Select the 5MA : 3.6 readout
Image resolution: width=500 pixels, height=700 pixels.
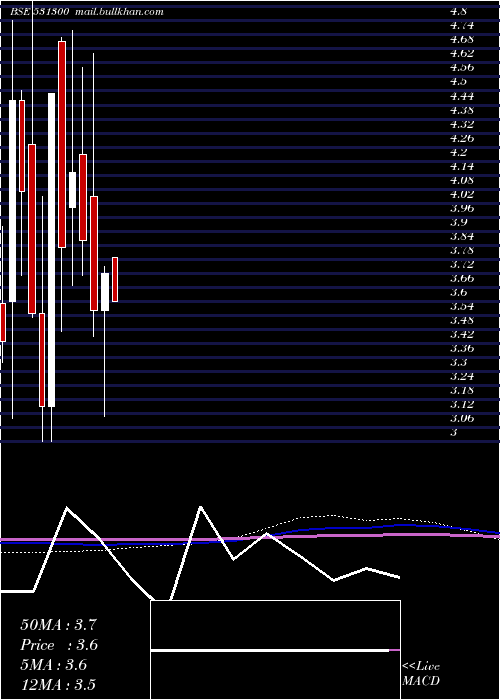(x=54, y=665)
